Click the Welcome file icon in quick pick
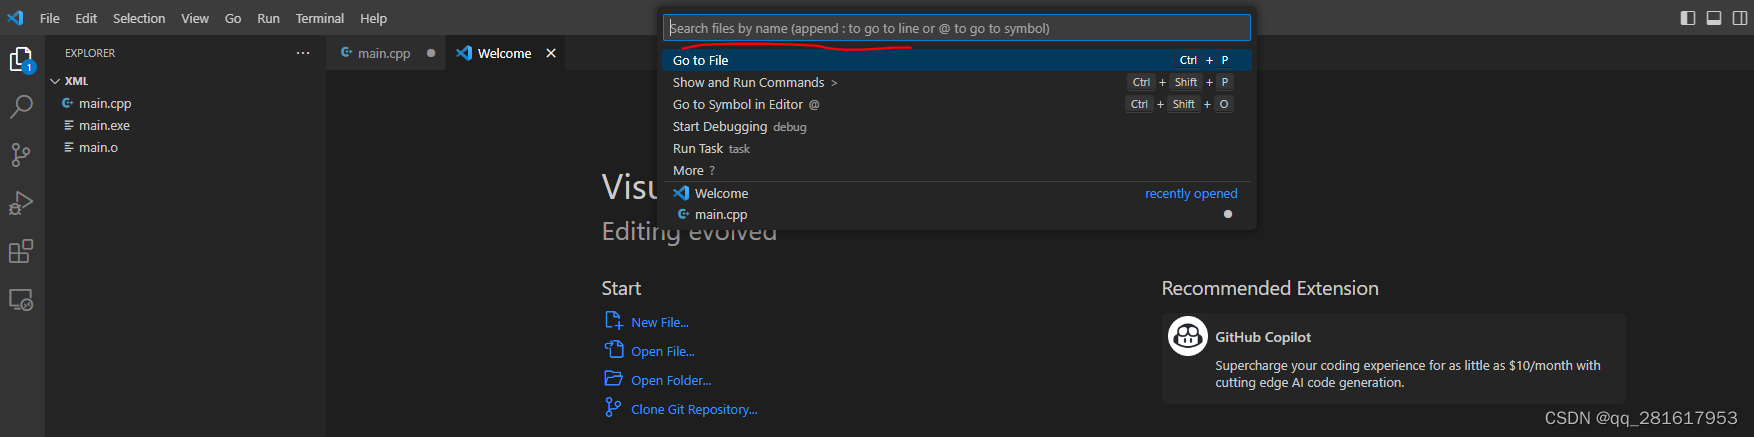The width and height of the screenshot is (1754, 437). click(681, 193)
